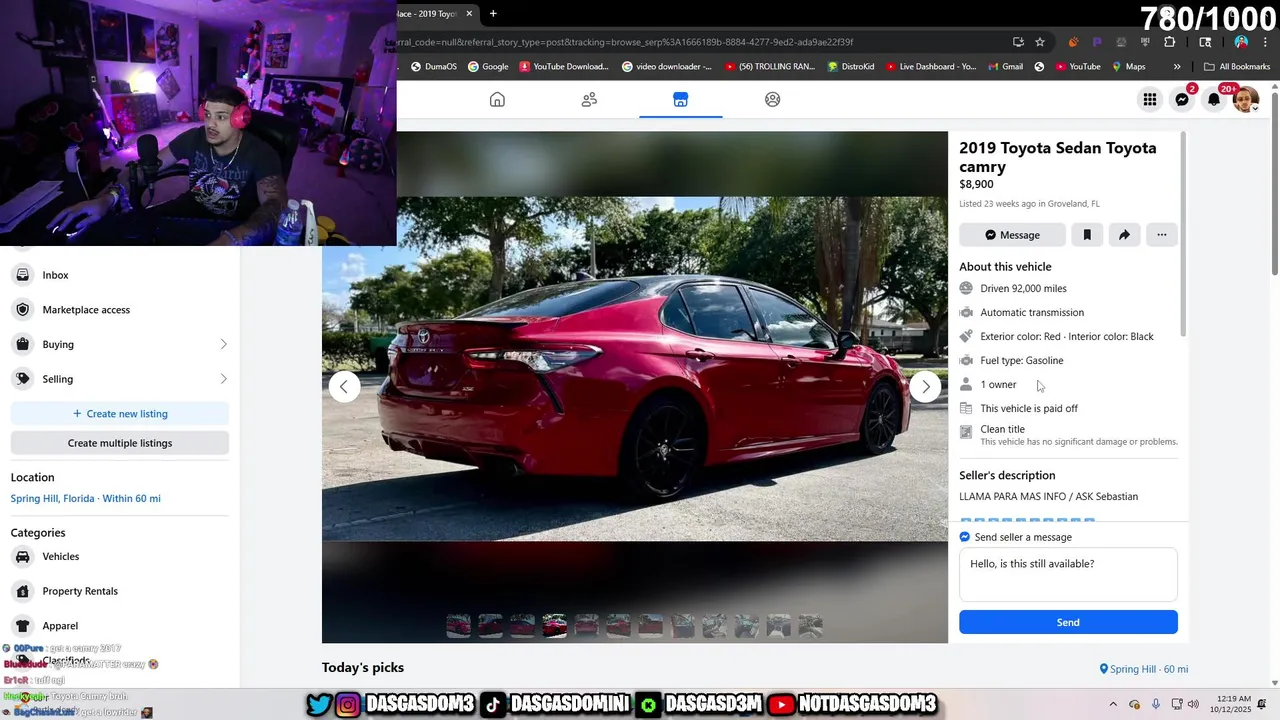Open the Chrome three-dot menu

1267,42
